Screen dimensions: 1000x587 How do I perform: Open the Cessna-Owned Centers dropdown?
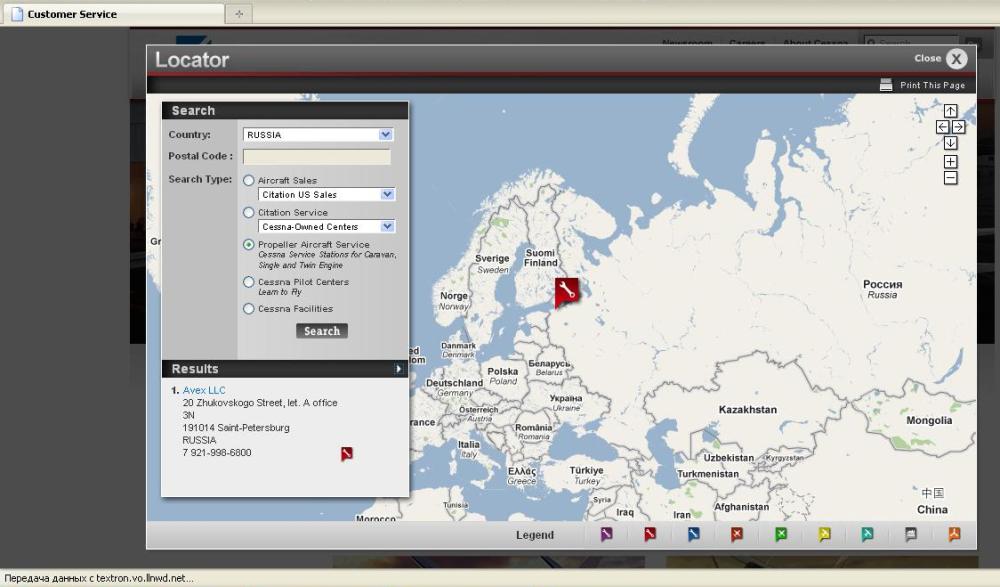click(x=326, y=227)
